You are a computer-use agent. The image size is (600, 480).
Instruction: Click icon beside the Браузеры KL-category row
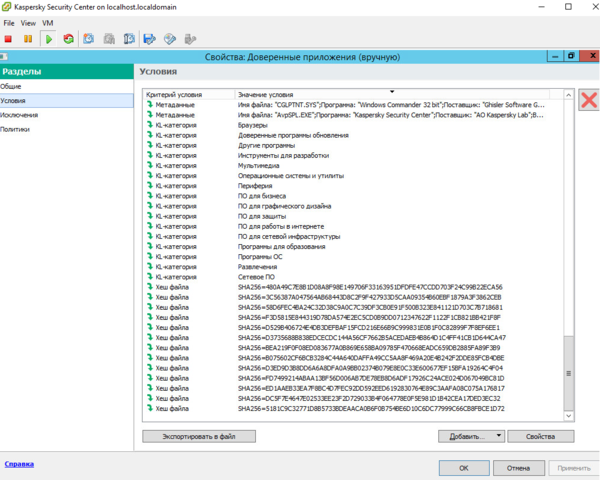click(x=150, y=125)
